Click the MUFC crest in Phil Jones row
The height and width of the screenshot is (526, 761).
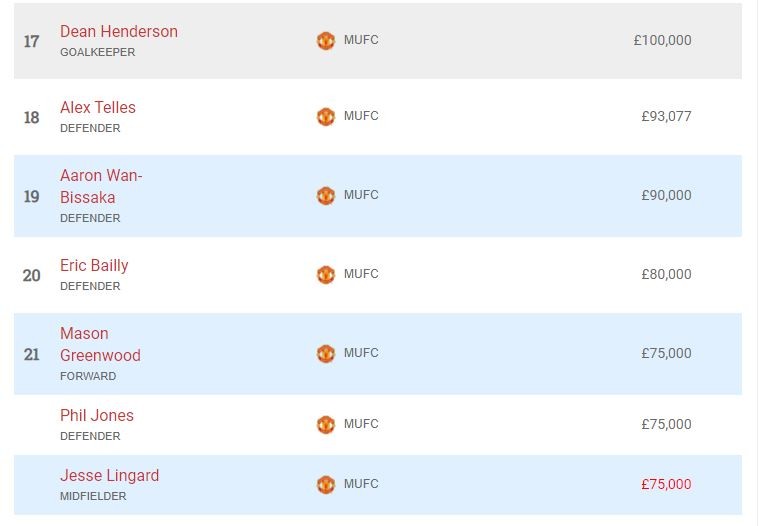click(325, 425)
